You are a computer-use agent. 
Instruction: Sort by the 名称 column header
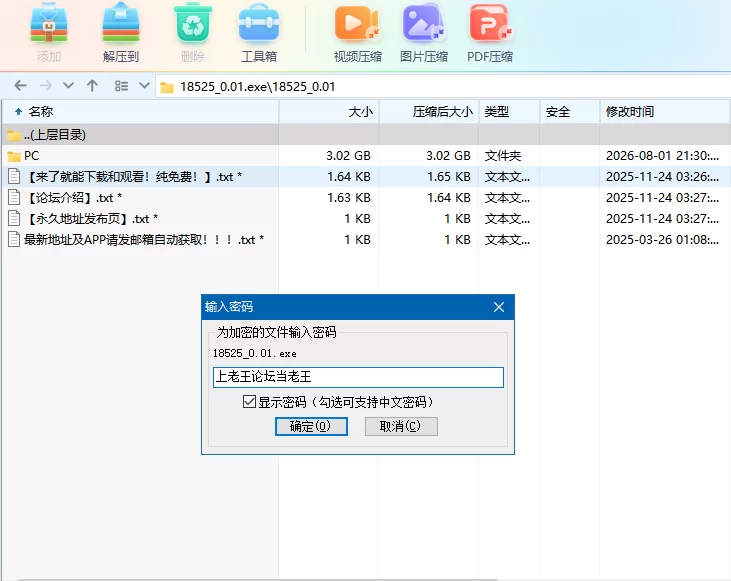pos(140,112)
